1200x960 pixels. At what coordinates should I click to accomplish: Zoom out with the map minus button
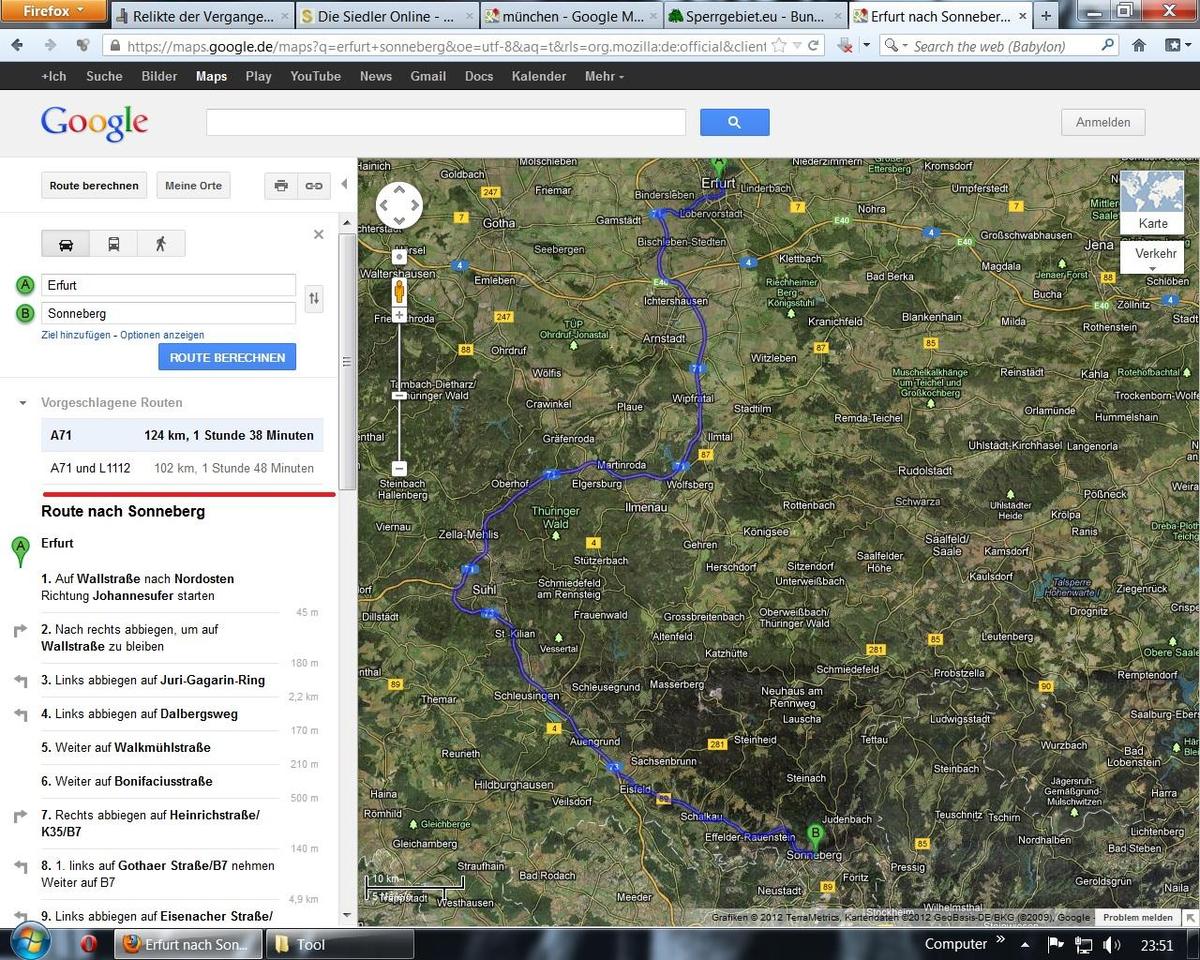(x=399, y=468)
